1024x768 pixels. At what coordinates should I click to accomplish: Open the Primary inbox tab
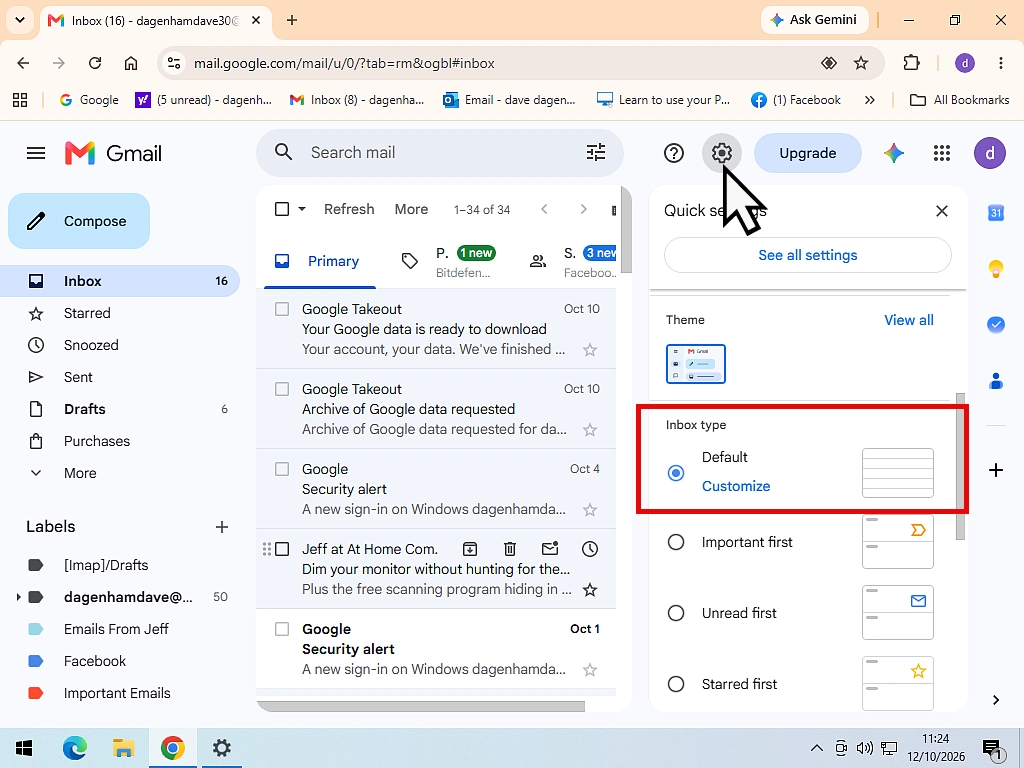(320, 261)
